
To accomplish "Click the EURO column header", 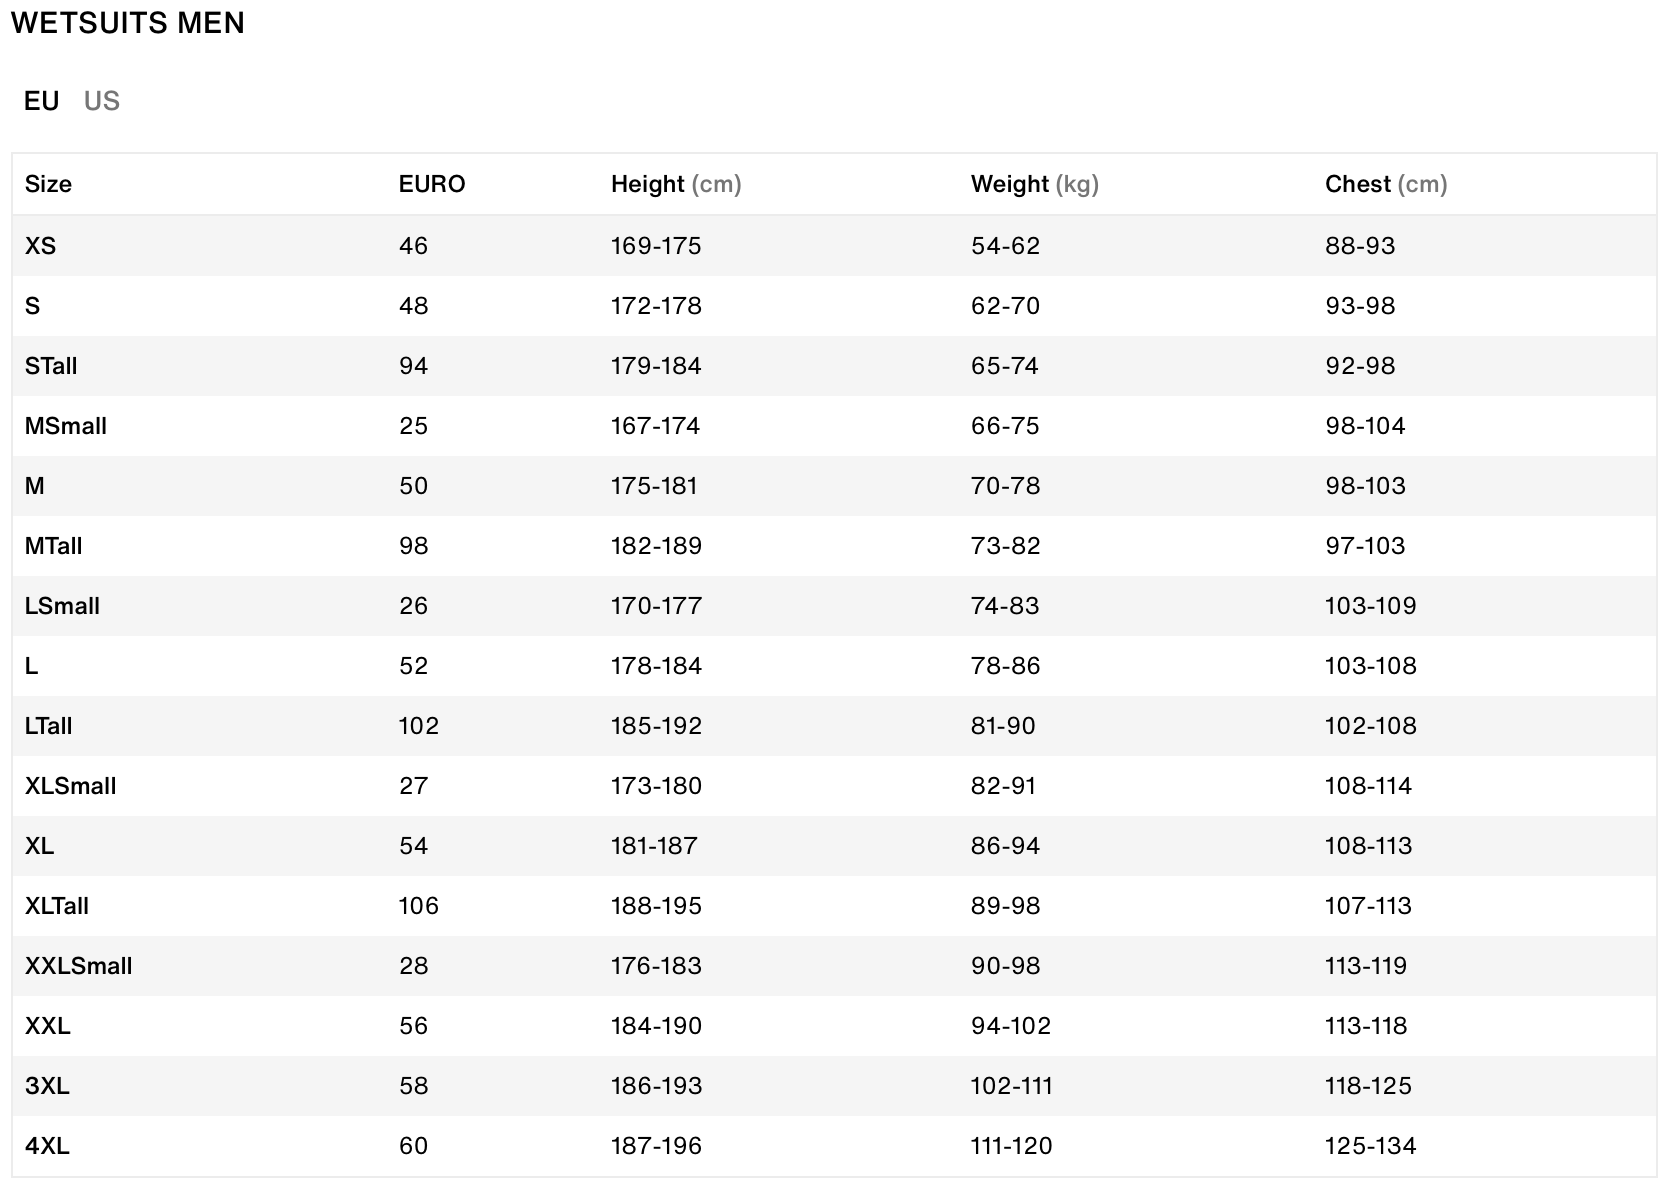I will [x=432, y=184].
